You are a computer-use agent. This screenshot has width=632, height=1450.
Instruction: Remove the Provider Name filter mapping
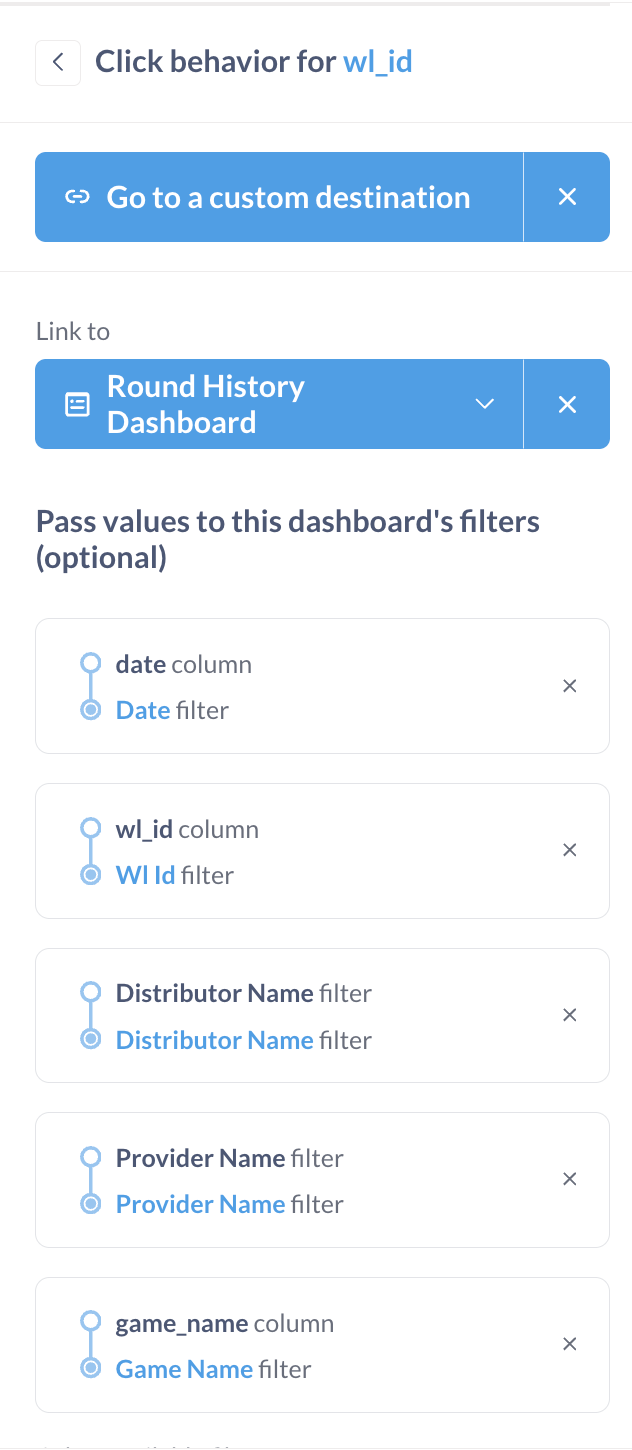(570, 1179)
